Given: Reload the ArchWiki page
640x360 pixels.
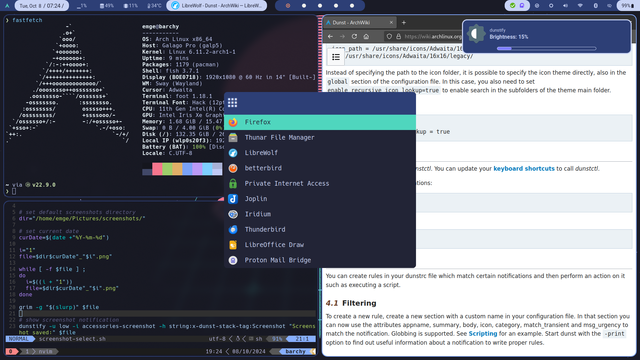Looking at the screenshot, I should point(354,36).
